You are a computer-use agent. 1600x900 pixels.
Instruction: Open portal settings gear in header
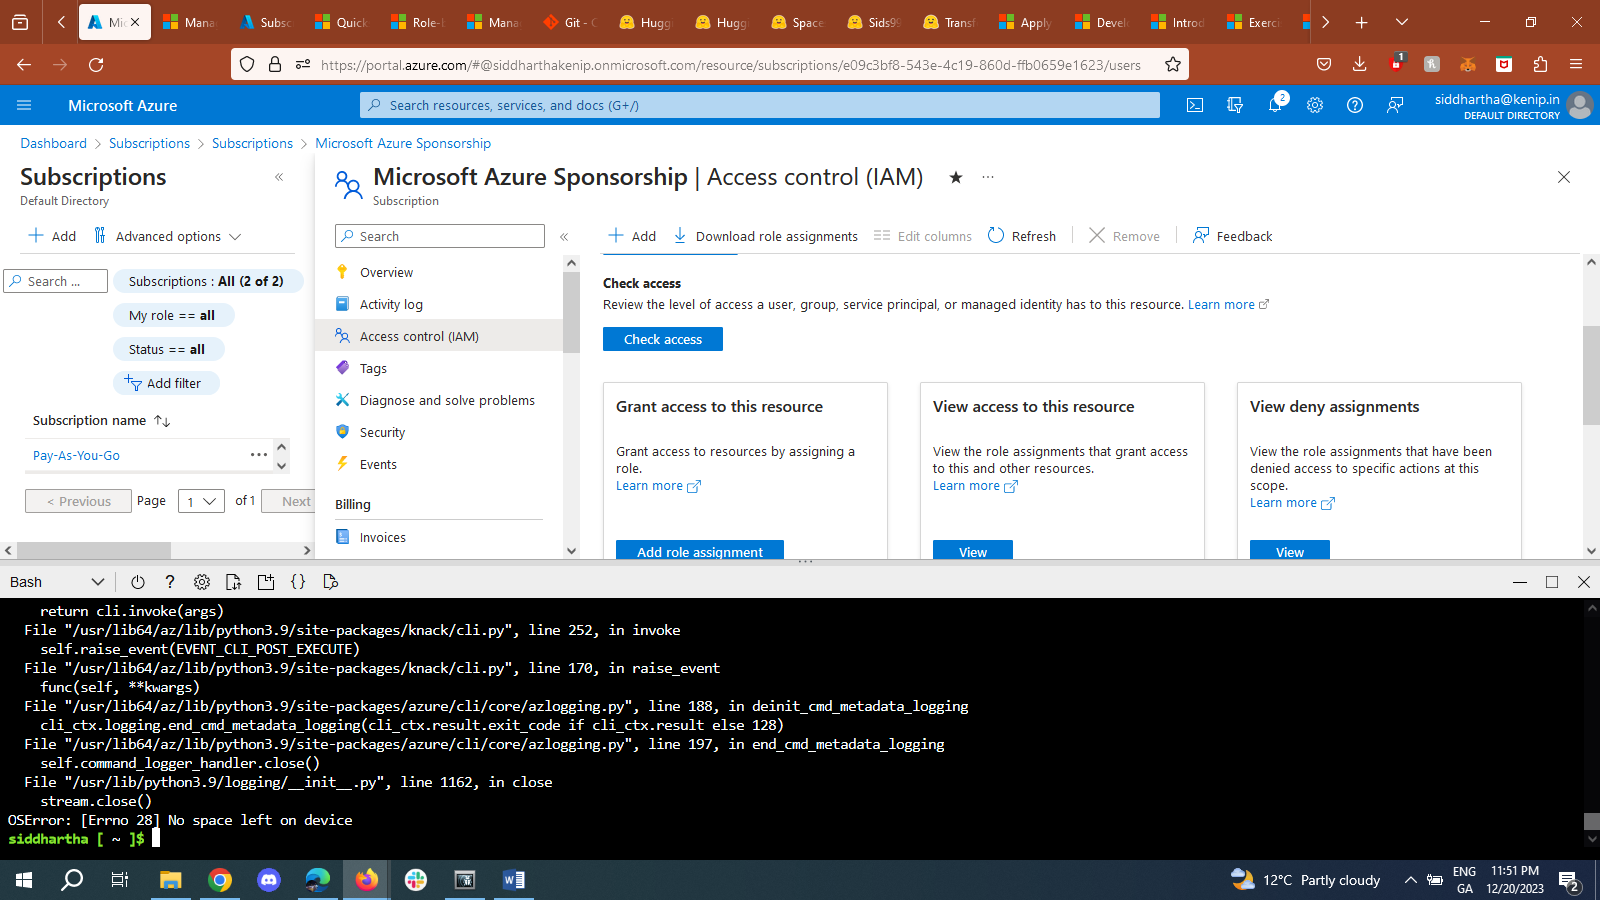(1315, 105)
